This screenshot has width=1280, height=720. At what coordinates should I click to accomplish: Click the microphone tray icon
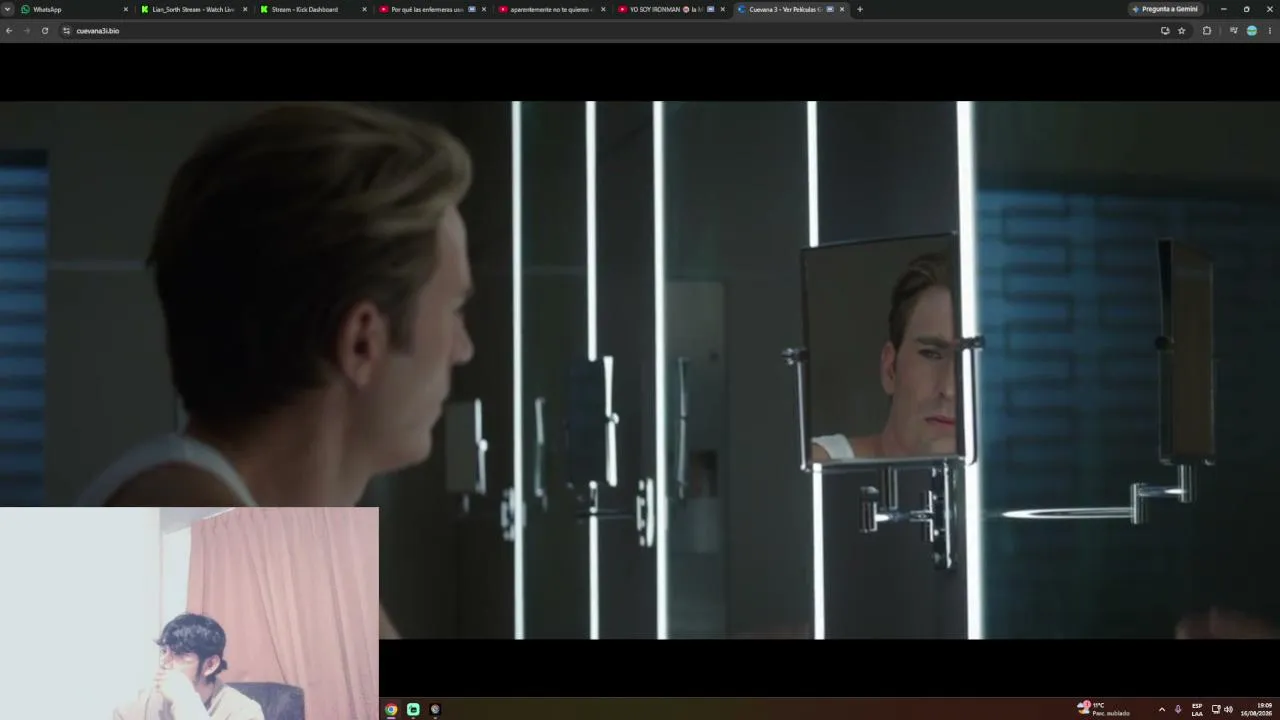pyautogui.click(x=1178, y=709)
